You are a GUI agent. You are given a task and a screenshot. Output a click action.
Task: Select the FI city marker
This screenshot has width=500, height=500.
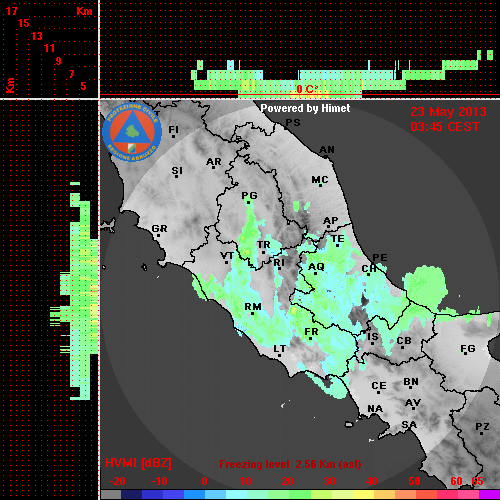173,131
